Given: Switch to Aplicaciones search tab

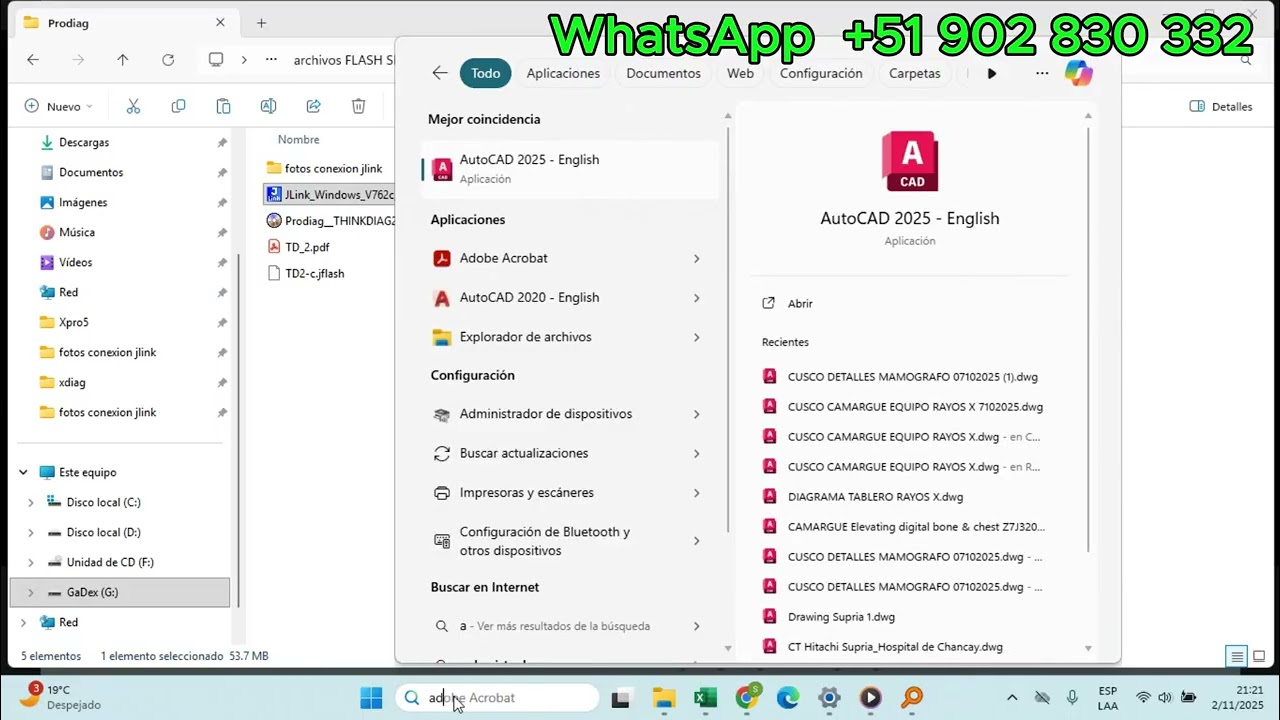Looking at the screenshot, I should coord(563,73).
